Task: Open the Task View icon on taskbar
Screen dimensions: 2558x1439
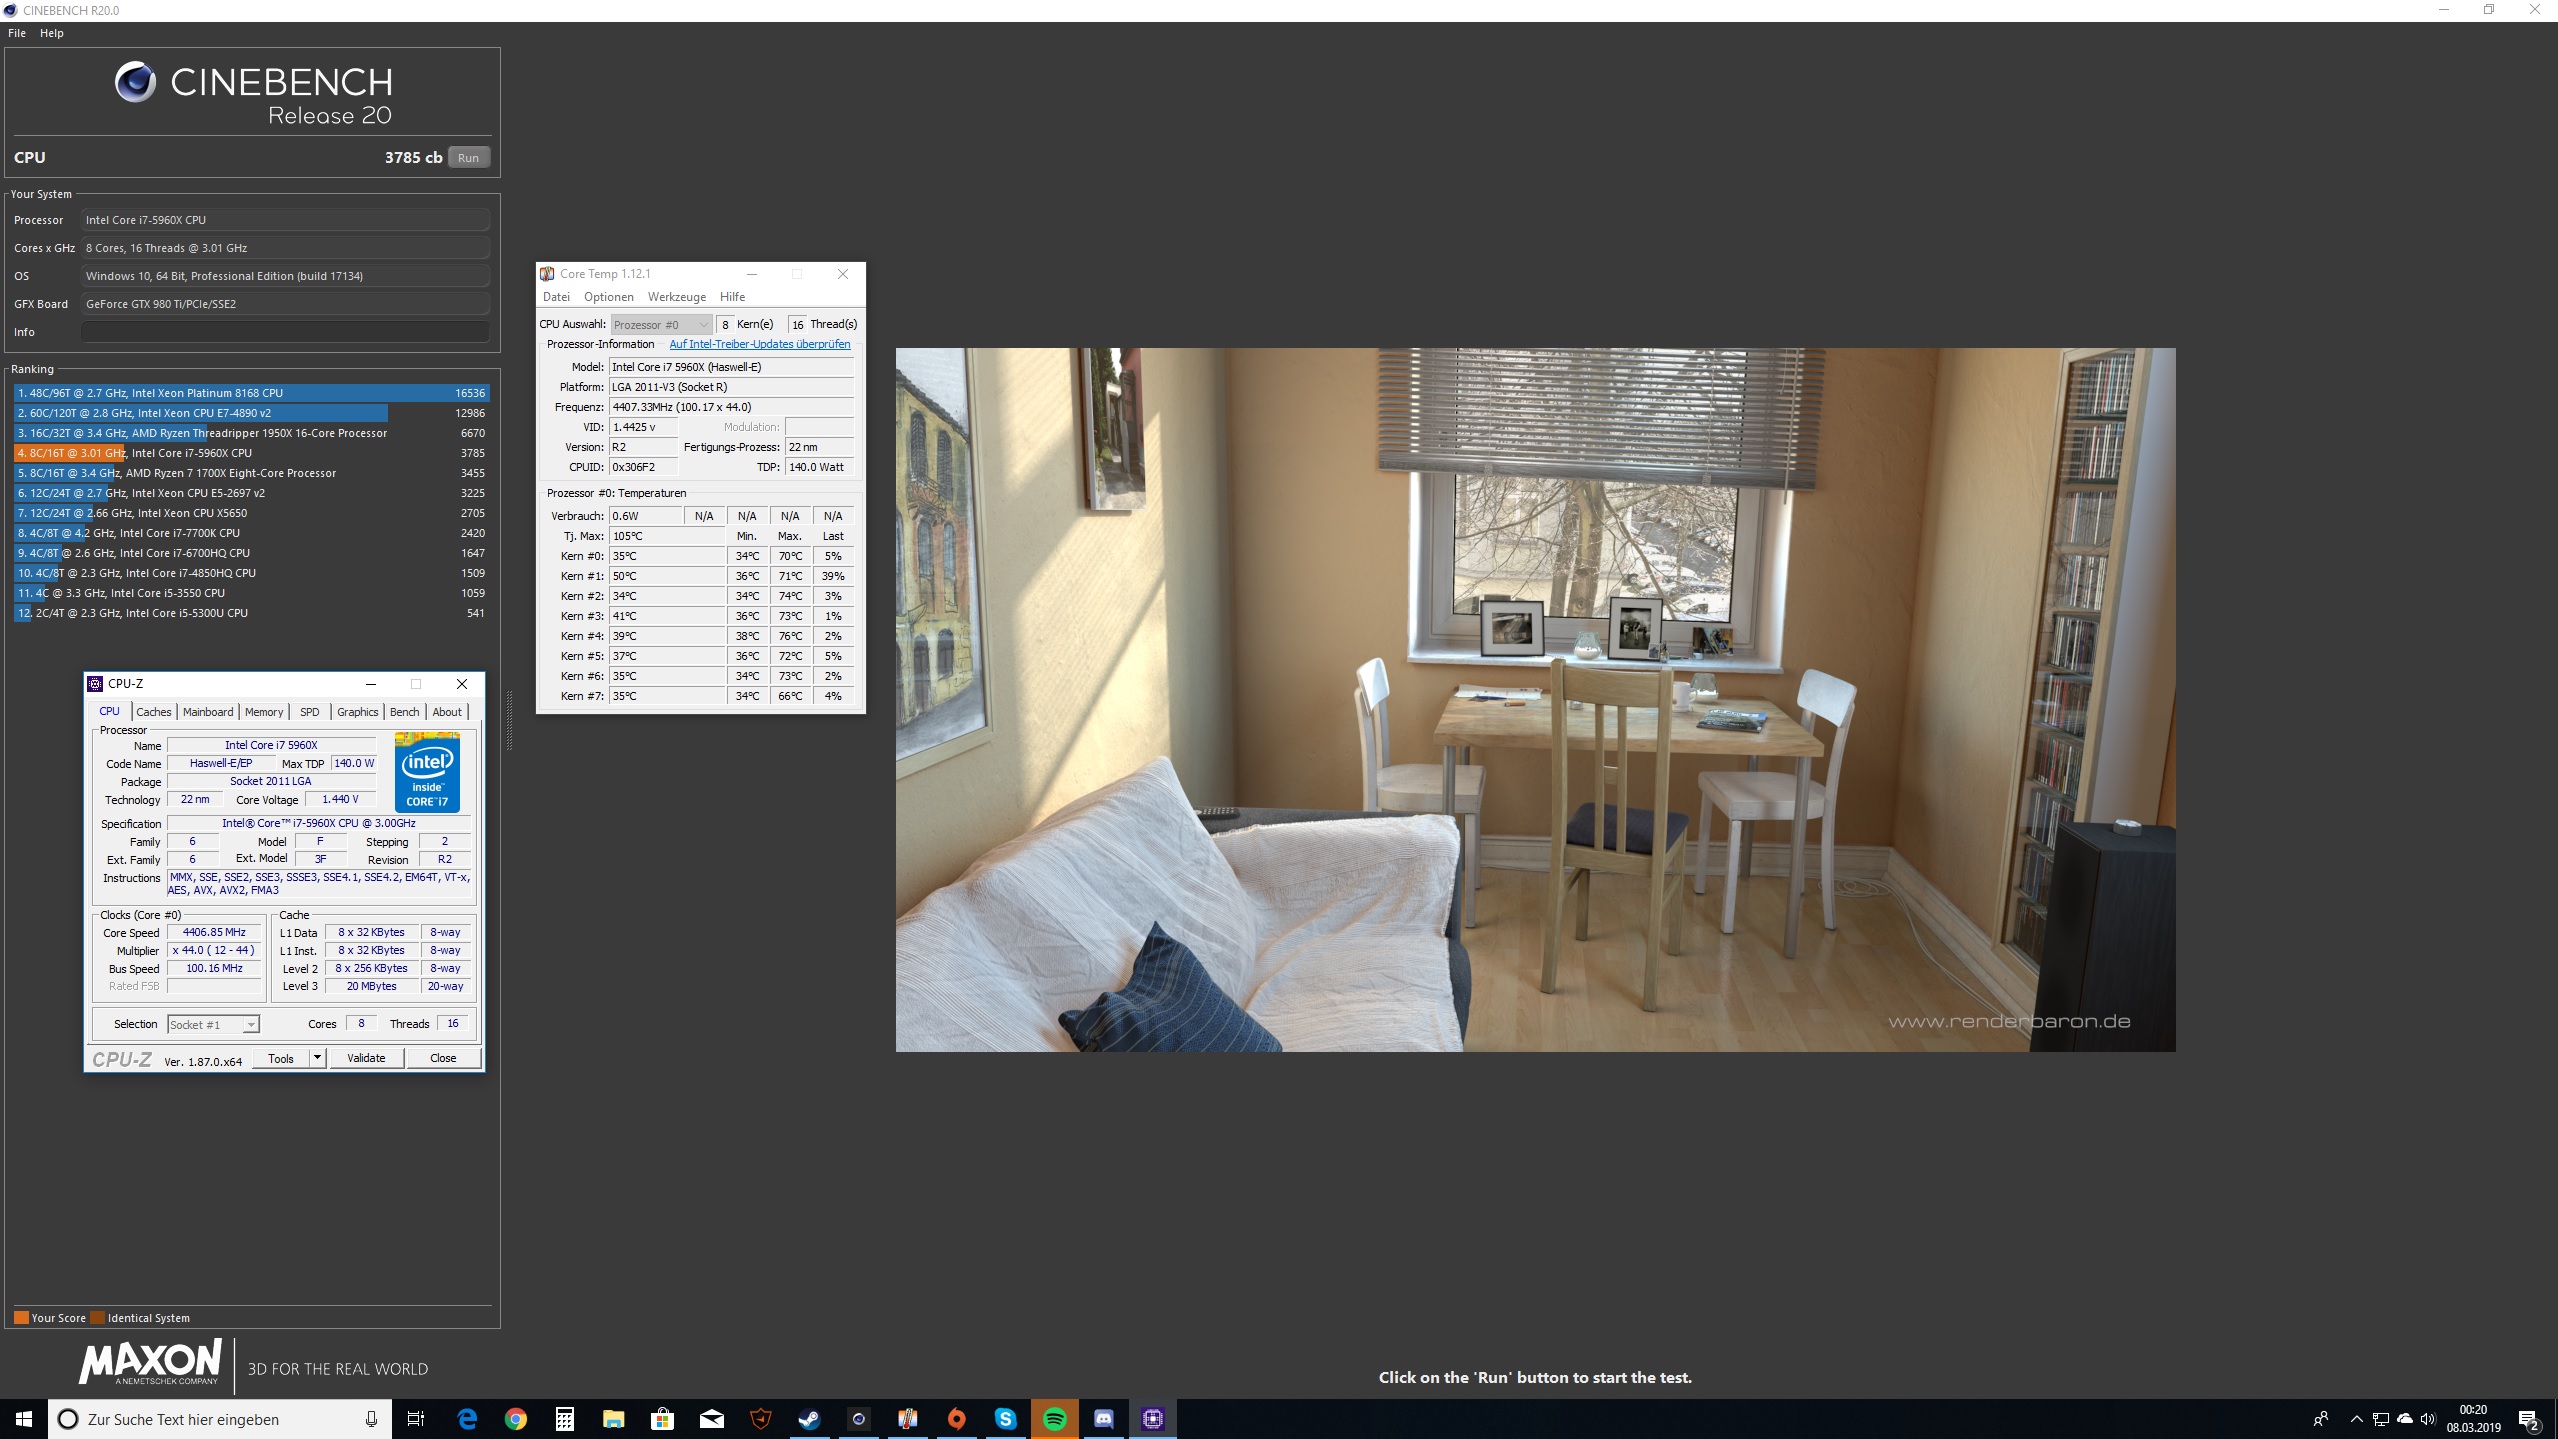Action: [x=416, y=1419]
